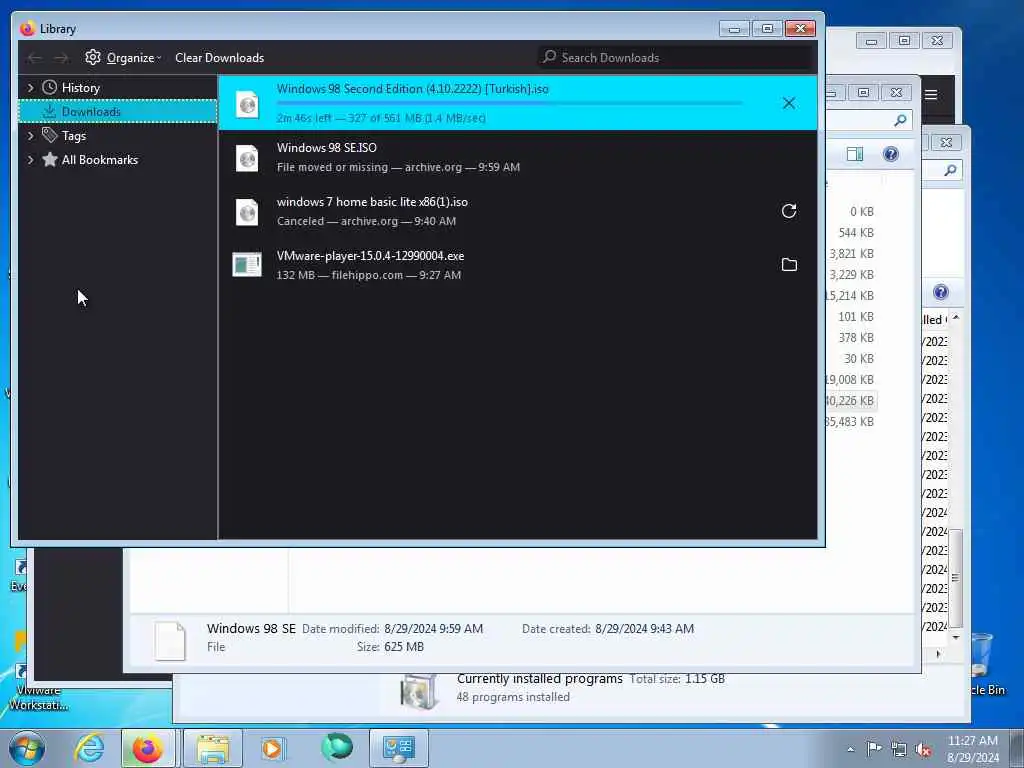Viewport: 1024px width, 768px height.
Task: Select the VMware Workstation desktop shortcut
Action: [x=38, y=686]
